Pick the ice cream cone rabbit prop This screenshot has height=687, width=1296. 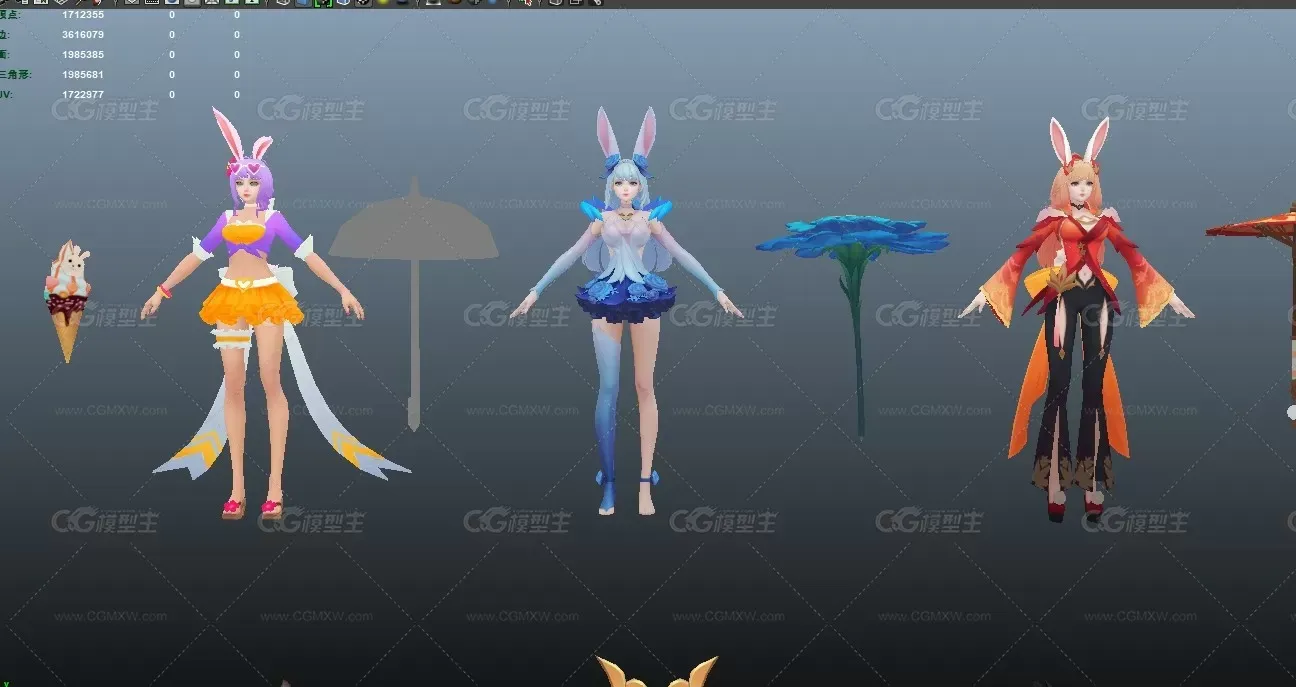[x=67, y=301]
